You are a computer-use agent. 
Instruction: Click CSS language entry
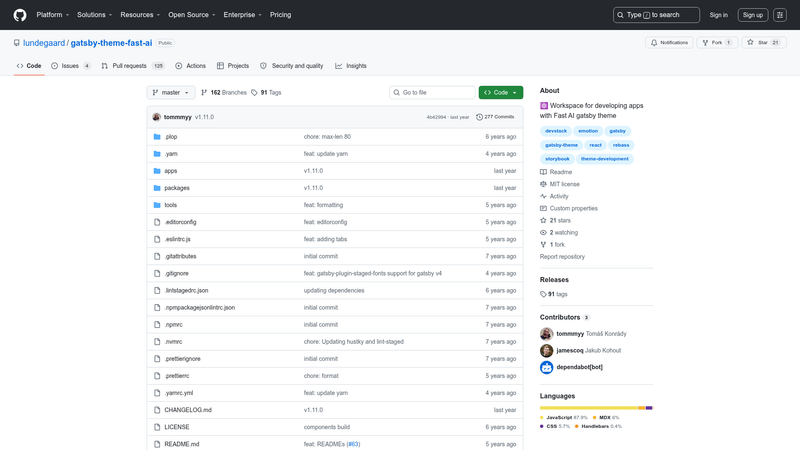(x=554, y=427)
